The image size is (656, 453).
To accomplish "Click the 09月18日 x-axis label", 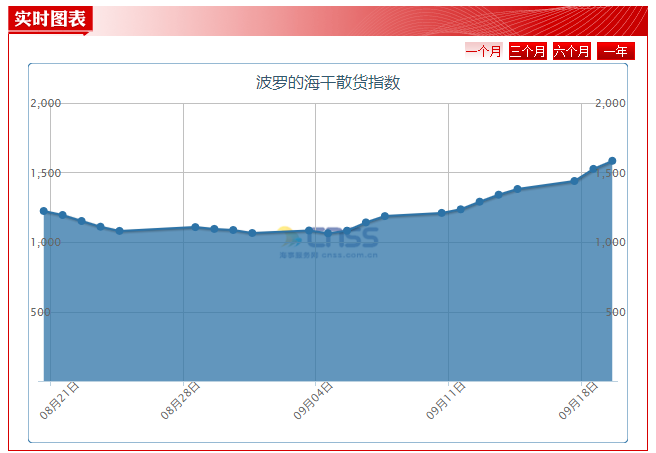I will tap(579, 400).
